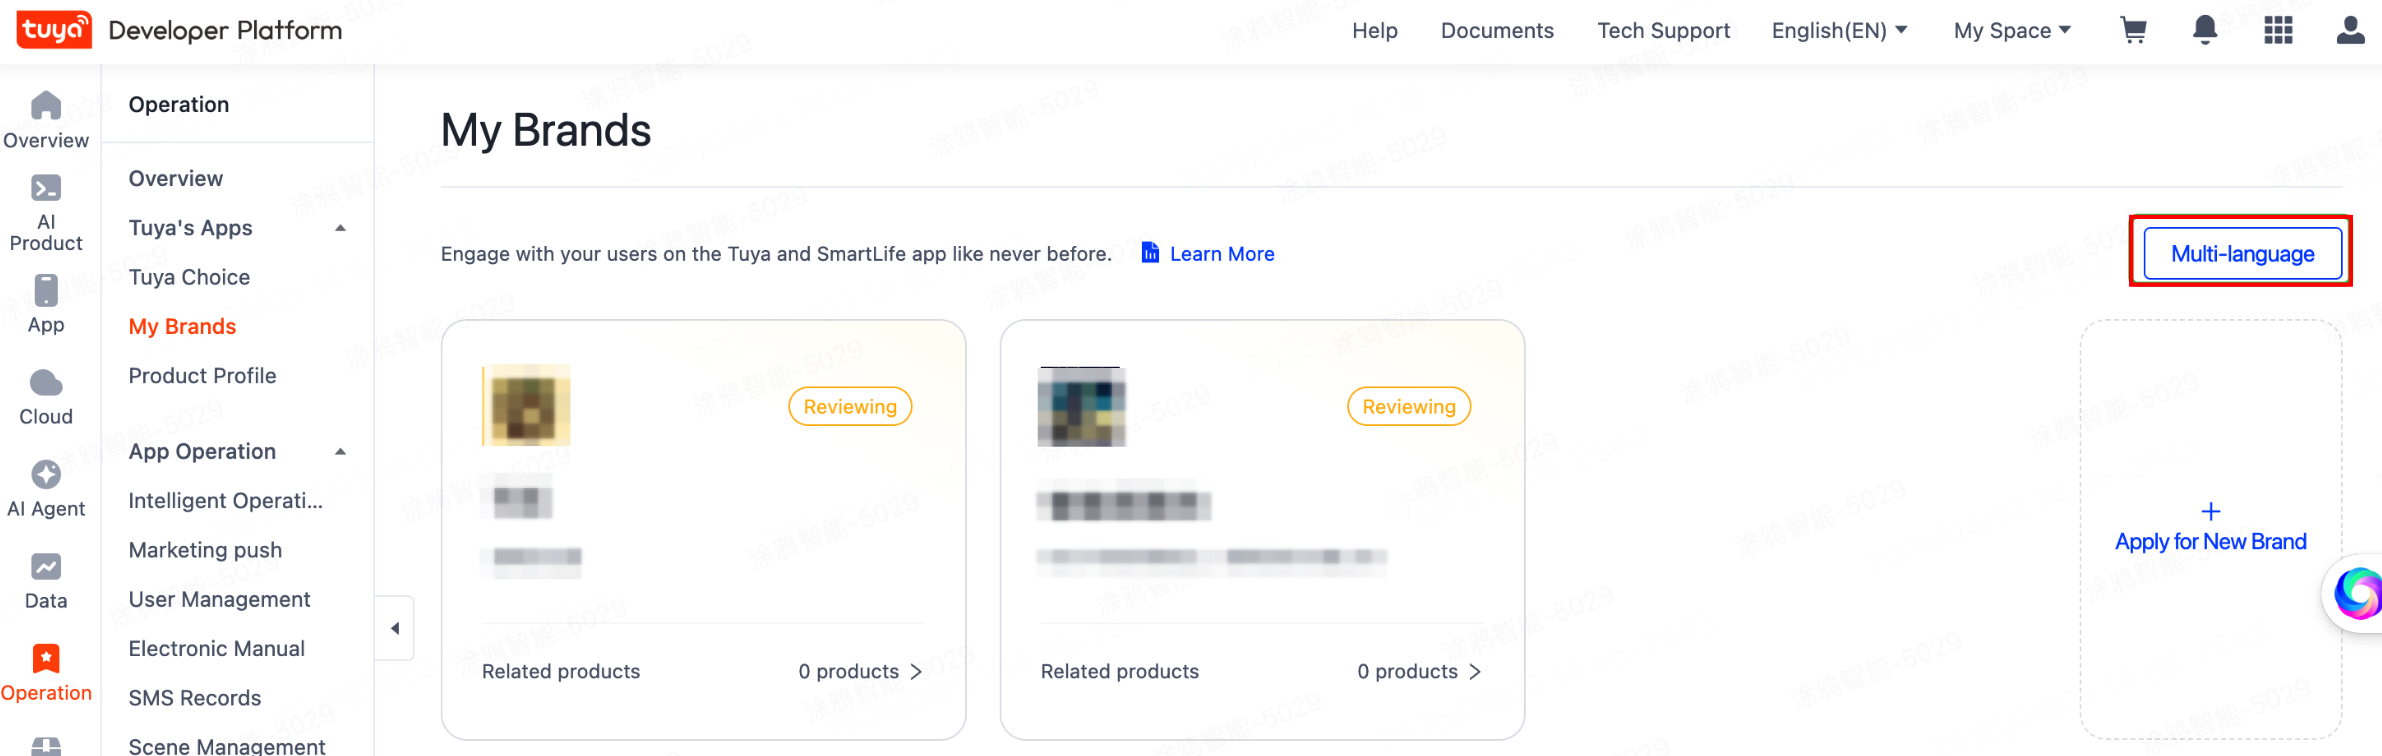
Task: Open Marketing push menu item
Action: tap(205, 550)
